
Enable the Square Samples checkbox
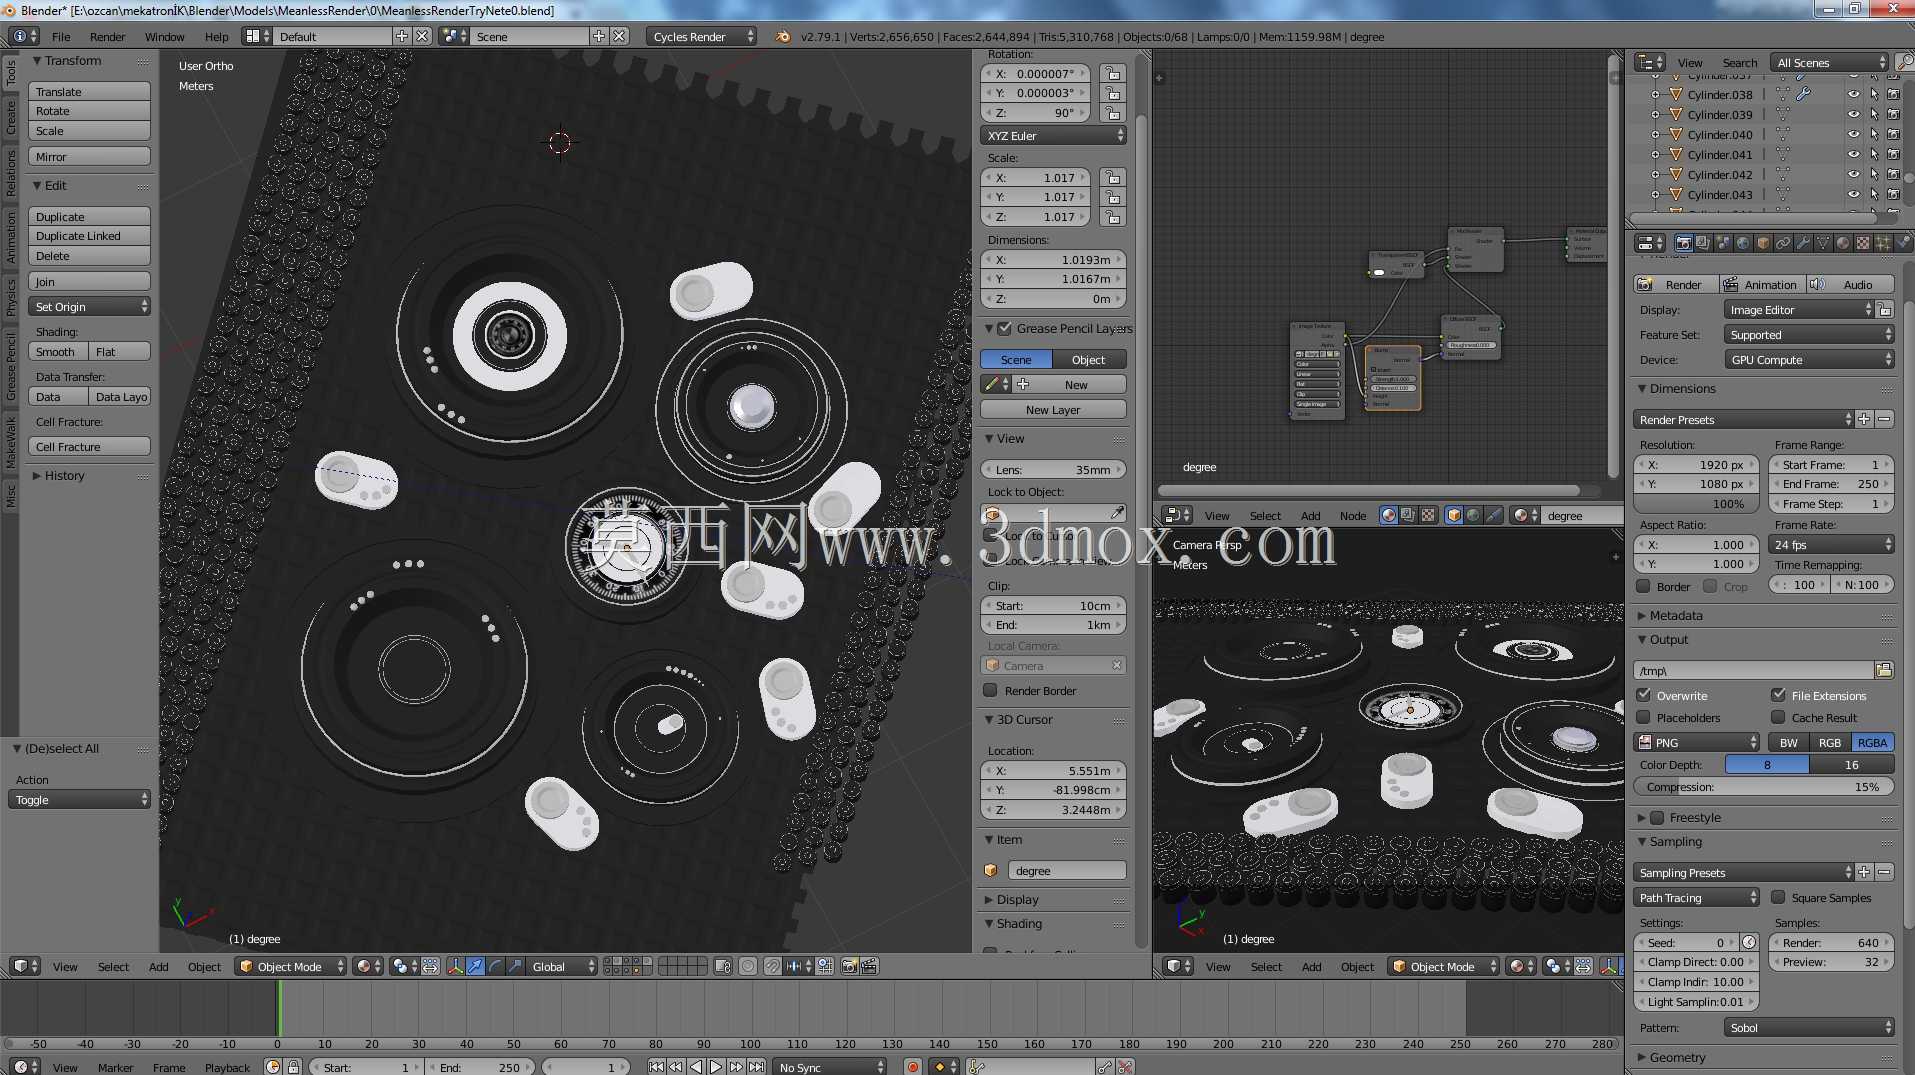[x=1778, y=897]
